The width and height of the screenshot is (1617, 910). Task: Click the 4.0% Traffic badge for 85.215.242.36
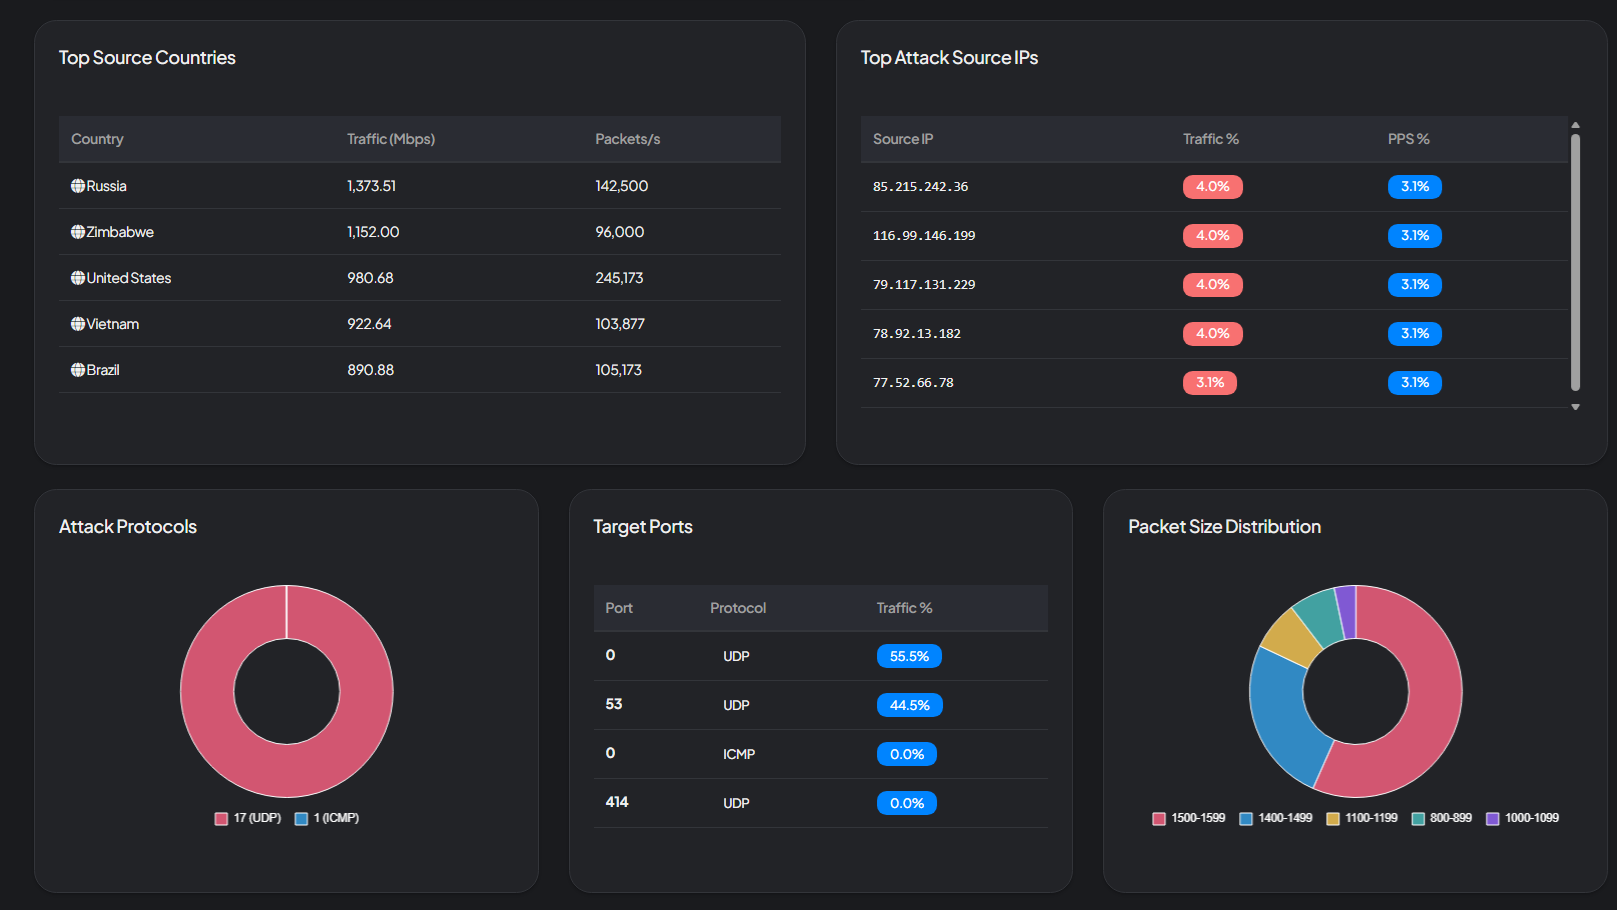pos(1212,187)
